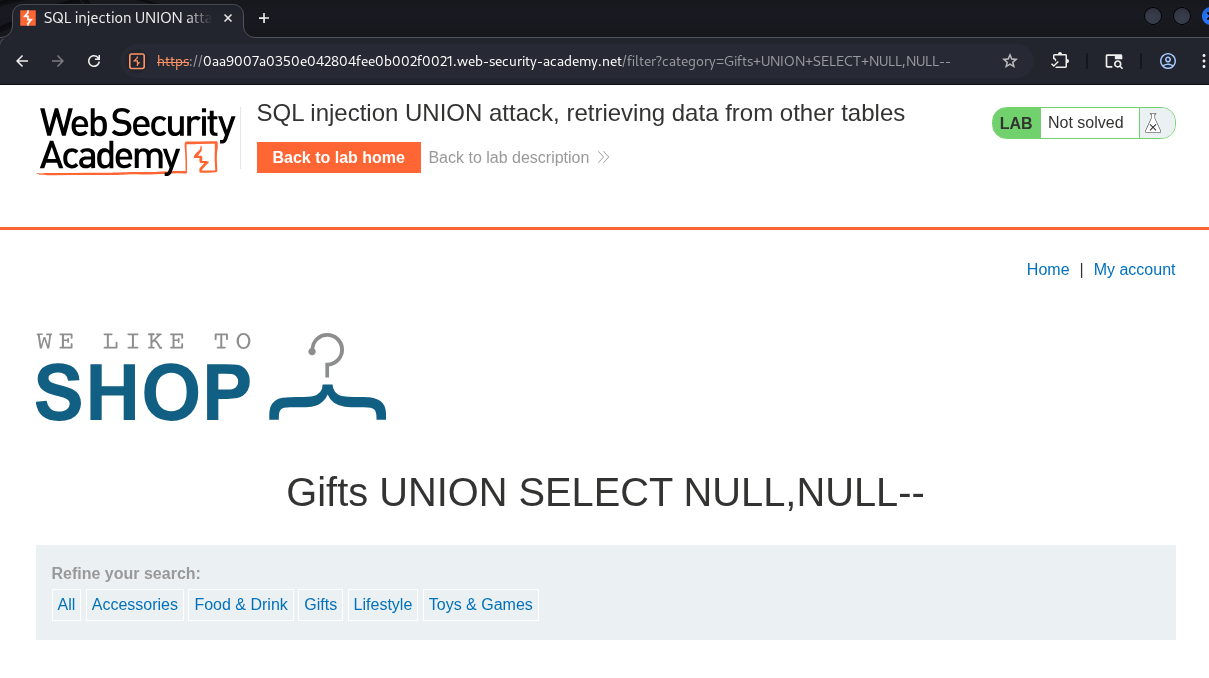This screenshot has width=1209, height=678.
Task: Click the Back to lab home button
Action: [x=338, y=157]
